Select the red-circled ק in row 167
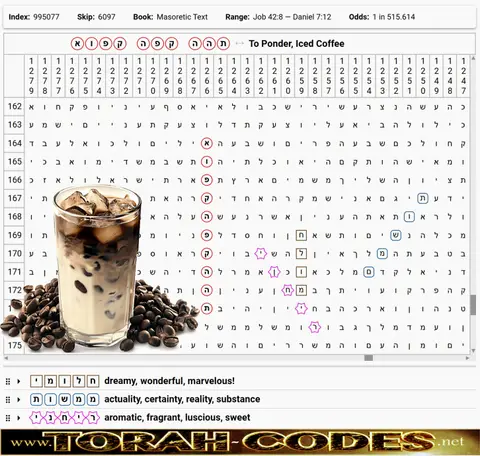 pos(207,199)
